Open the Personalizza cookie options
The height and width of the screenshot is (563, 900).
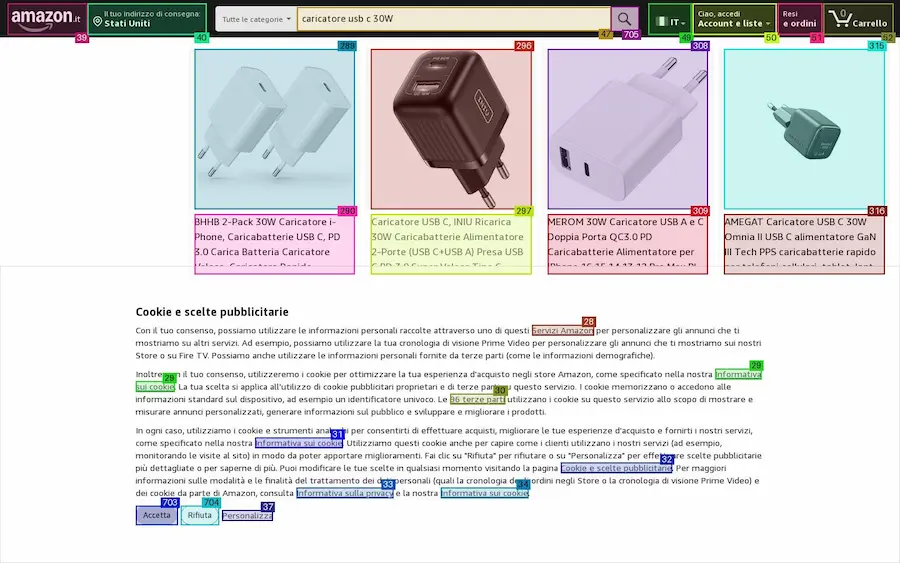(x=247, y=516)
